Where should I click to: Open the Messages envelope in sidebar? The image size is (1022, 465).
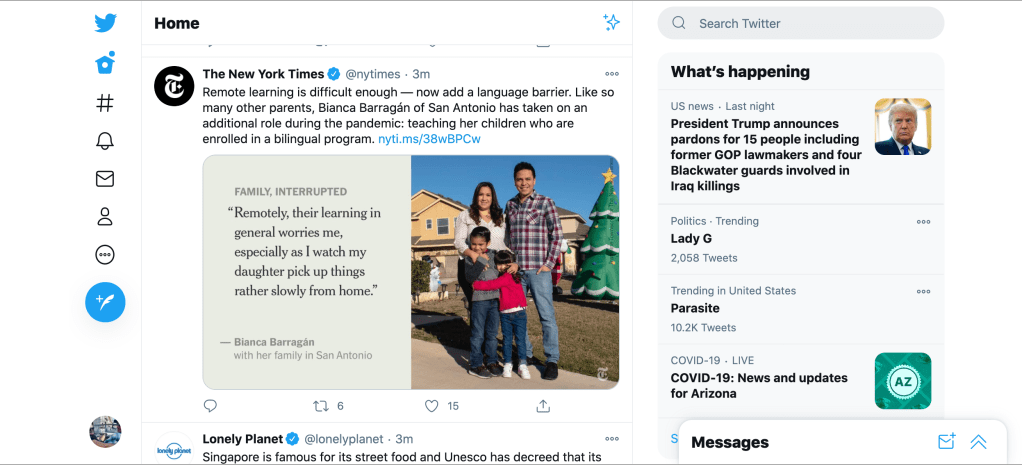pos(105,179)
